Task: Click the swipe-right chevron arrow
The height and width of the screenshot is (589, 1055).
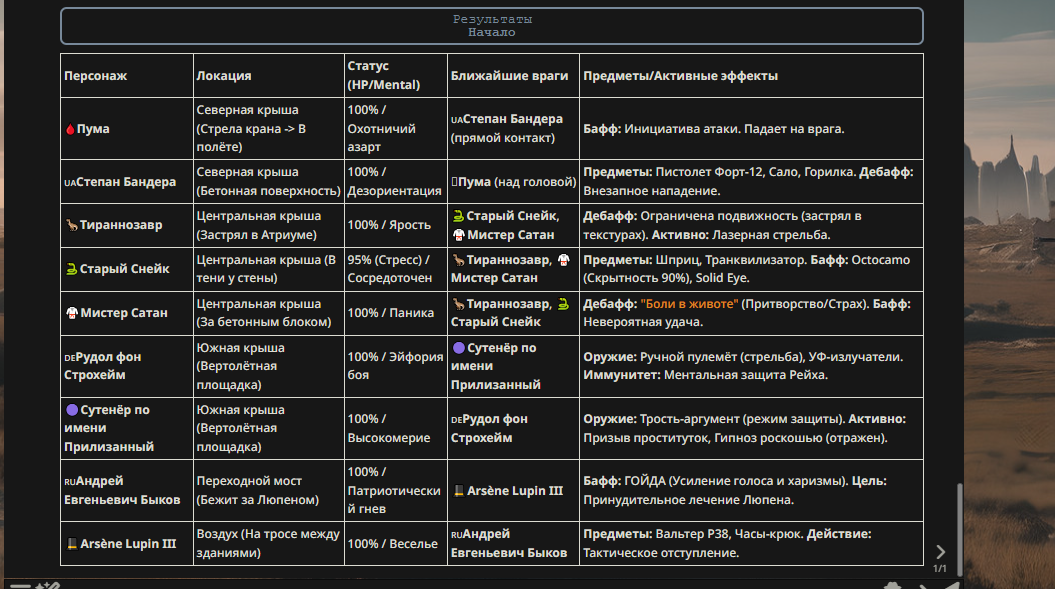Action: click(940, 552)
